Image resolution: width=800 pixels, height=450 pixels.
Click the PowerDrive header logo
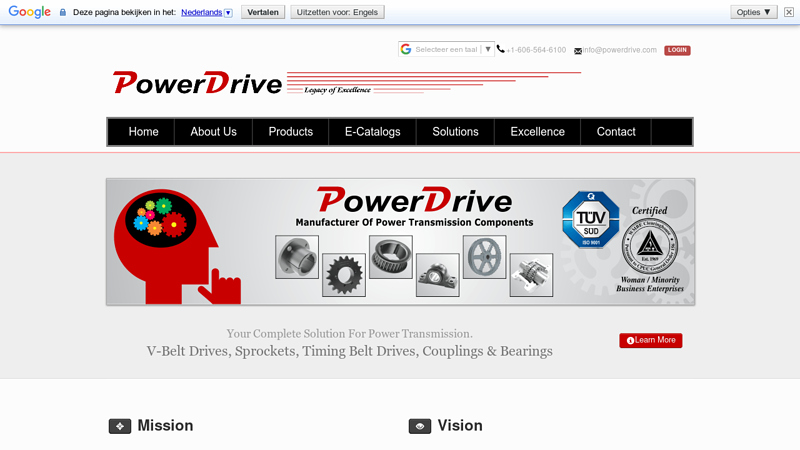coord(197,83)
